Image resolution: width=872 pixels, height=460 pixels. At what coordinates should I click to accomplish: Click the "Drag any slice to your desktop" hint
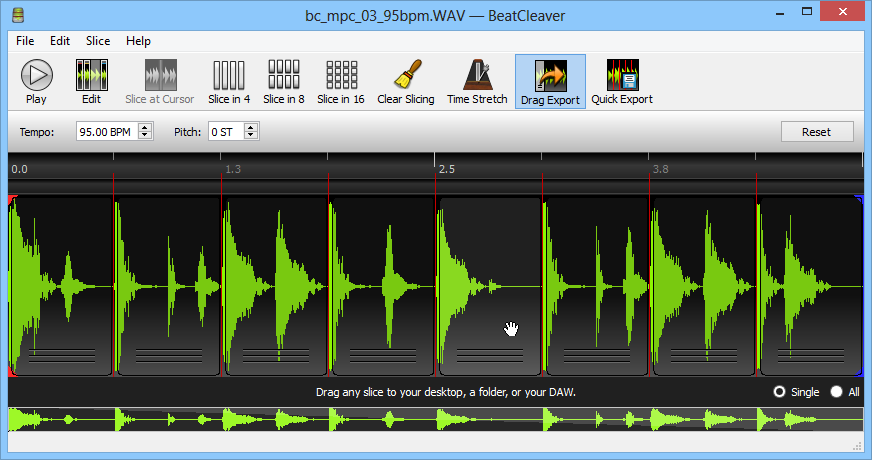[445, 392]
